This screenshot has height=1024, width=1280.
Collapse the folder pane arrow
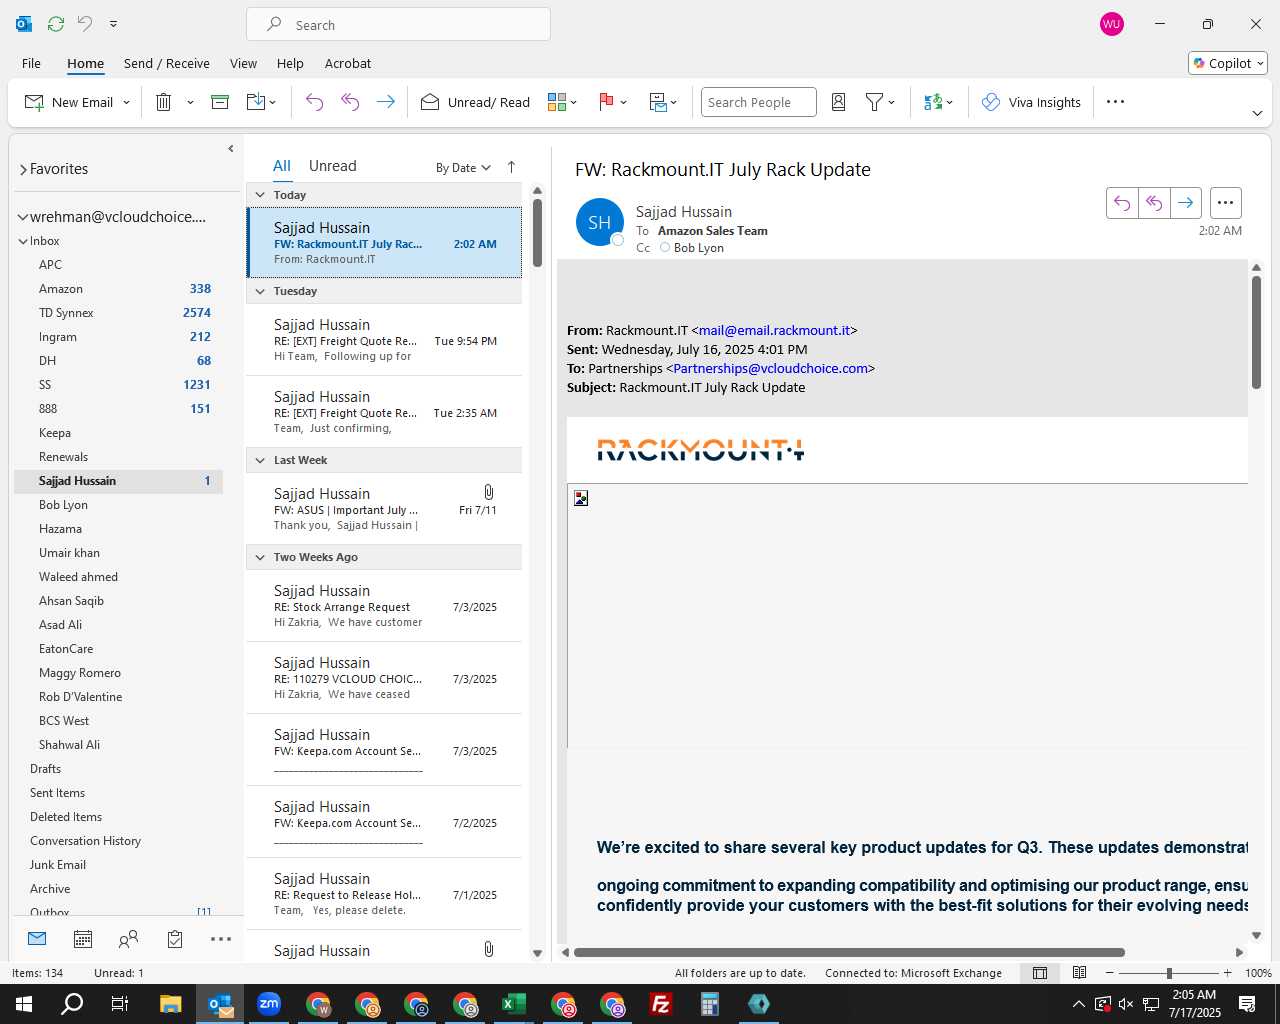click(230, 149)
